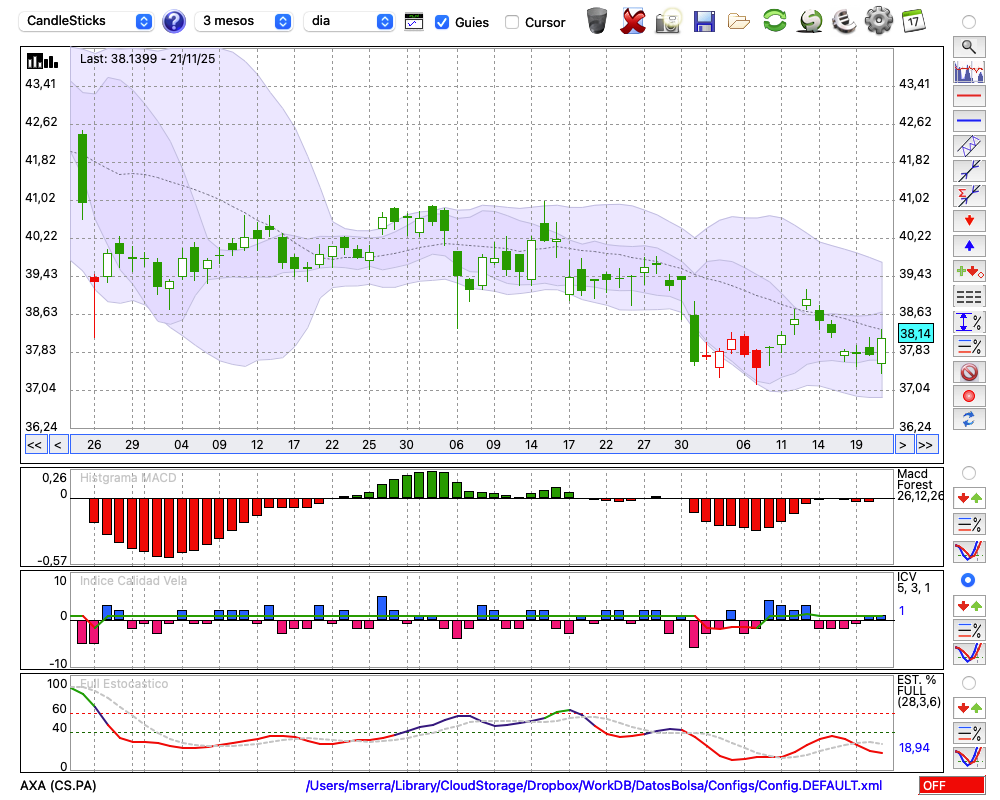Viewport: 1000px width, 800px height.
Task: Click the blue up arrow marker tool
Action: [969, 246]
